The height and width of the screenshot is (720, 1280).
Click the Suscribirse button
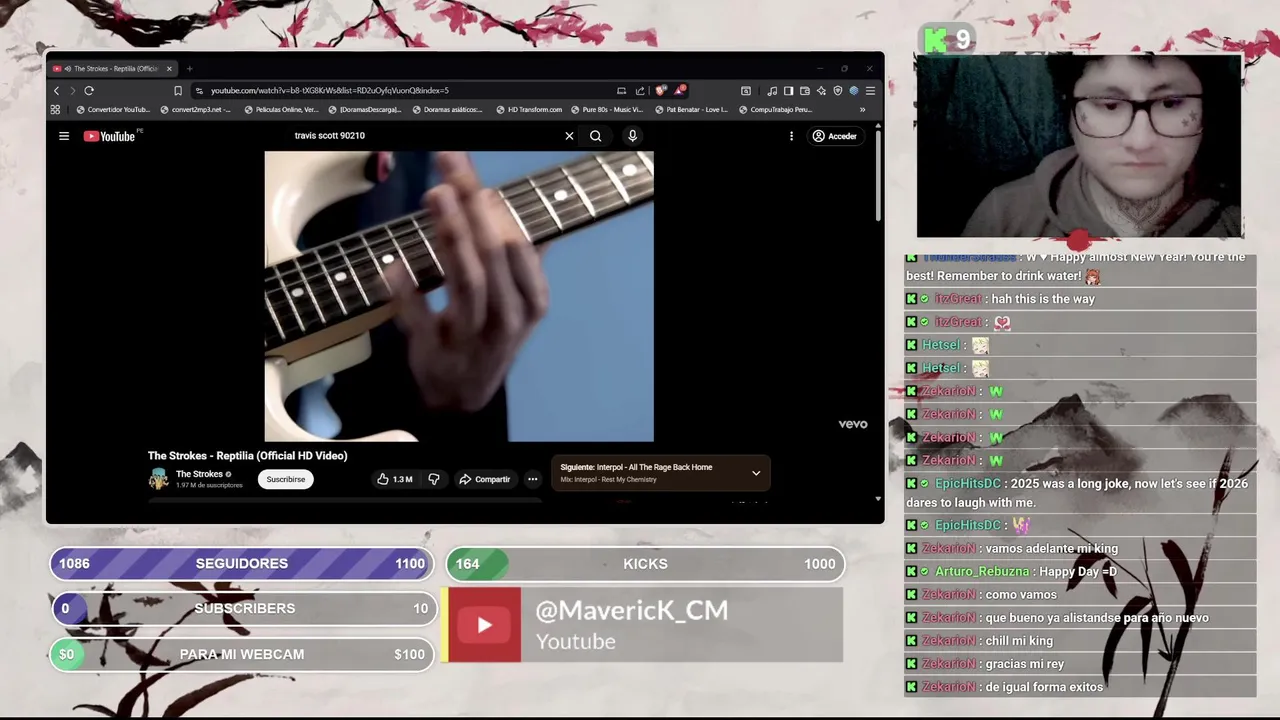(285, 479)
